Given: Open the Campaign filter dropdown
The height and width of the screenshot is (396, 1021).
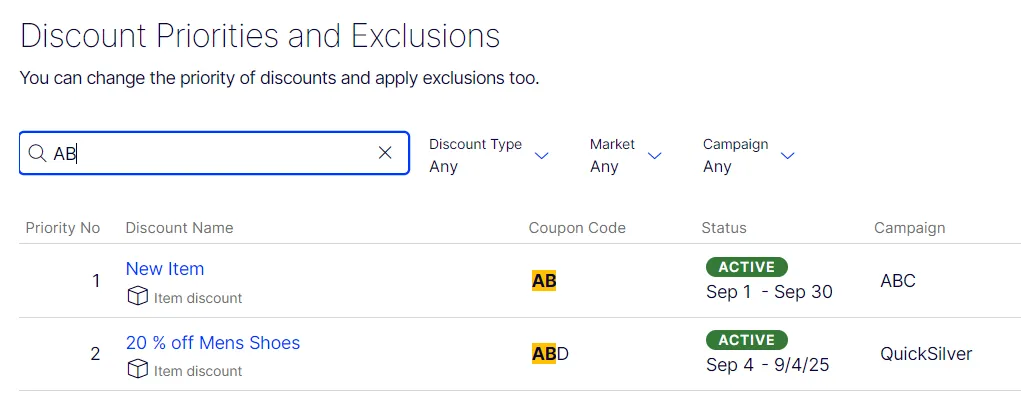Looking at the screenshot, I should point(749,155).
